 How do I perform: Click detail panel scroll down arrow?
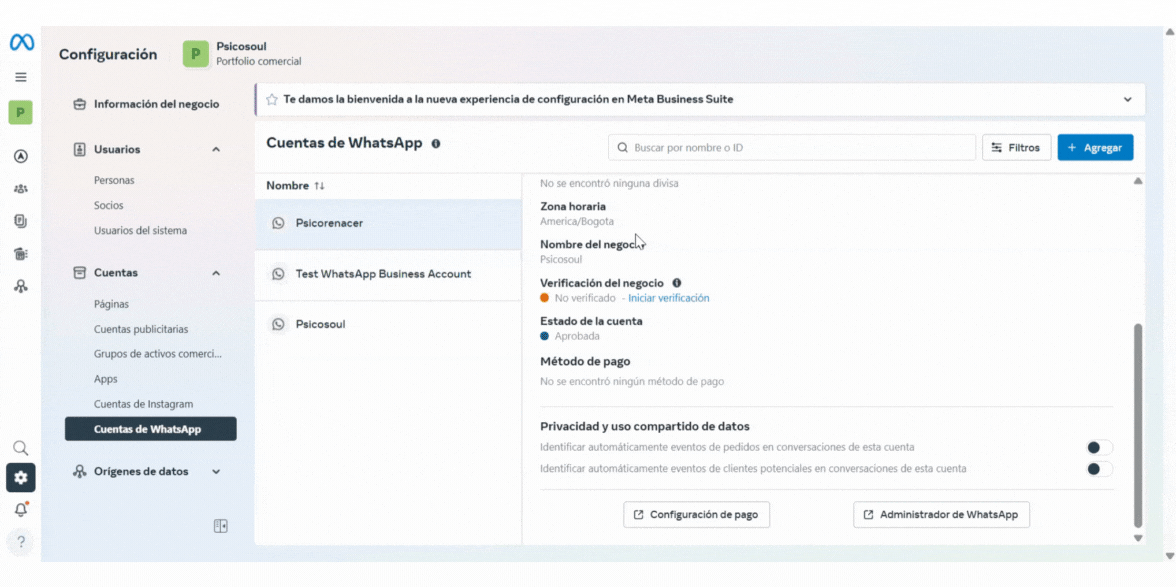[1138, 538]
